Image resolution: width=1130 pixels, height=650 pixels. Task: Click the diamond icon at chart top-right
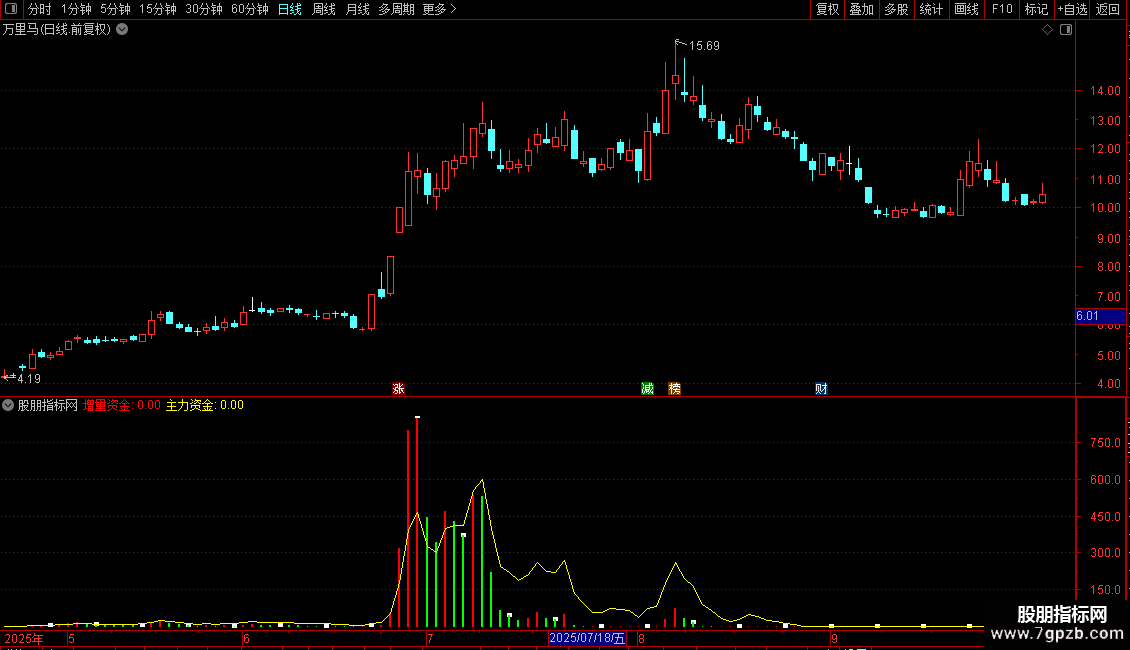[x=1048, y=30]
